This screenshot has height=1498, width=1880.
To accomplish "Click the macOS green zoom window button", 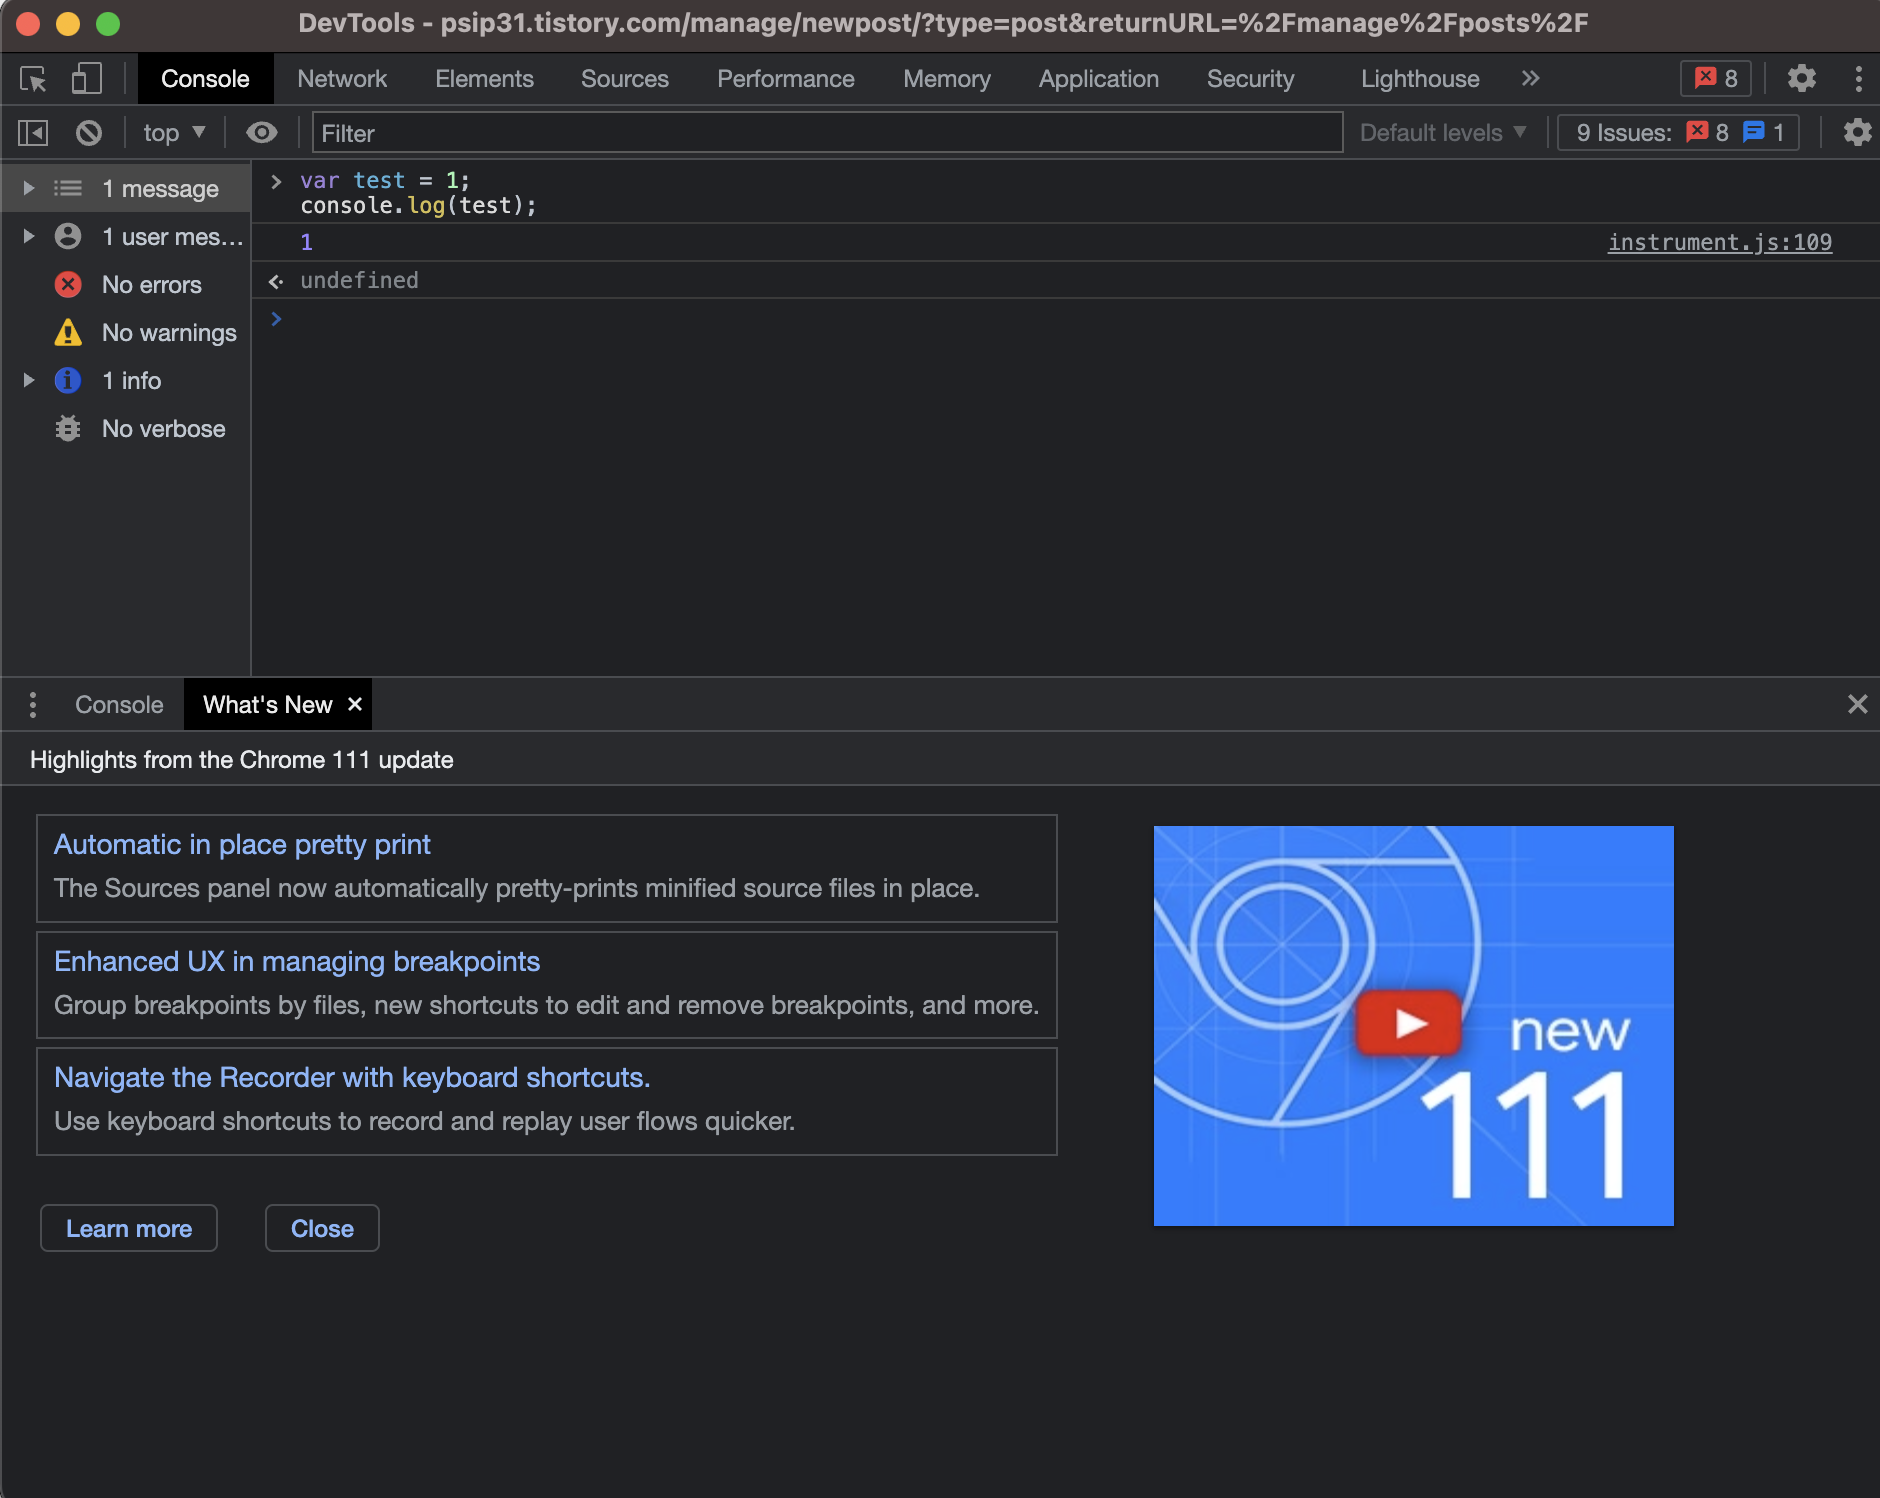I will point(108,24).
